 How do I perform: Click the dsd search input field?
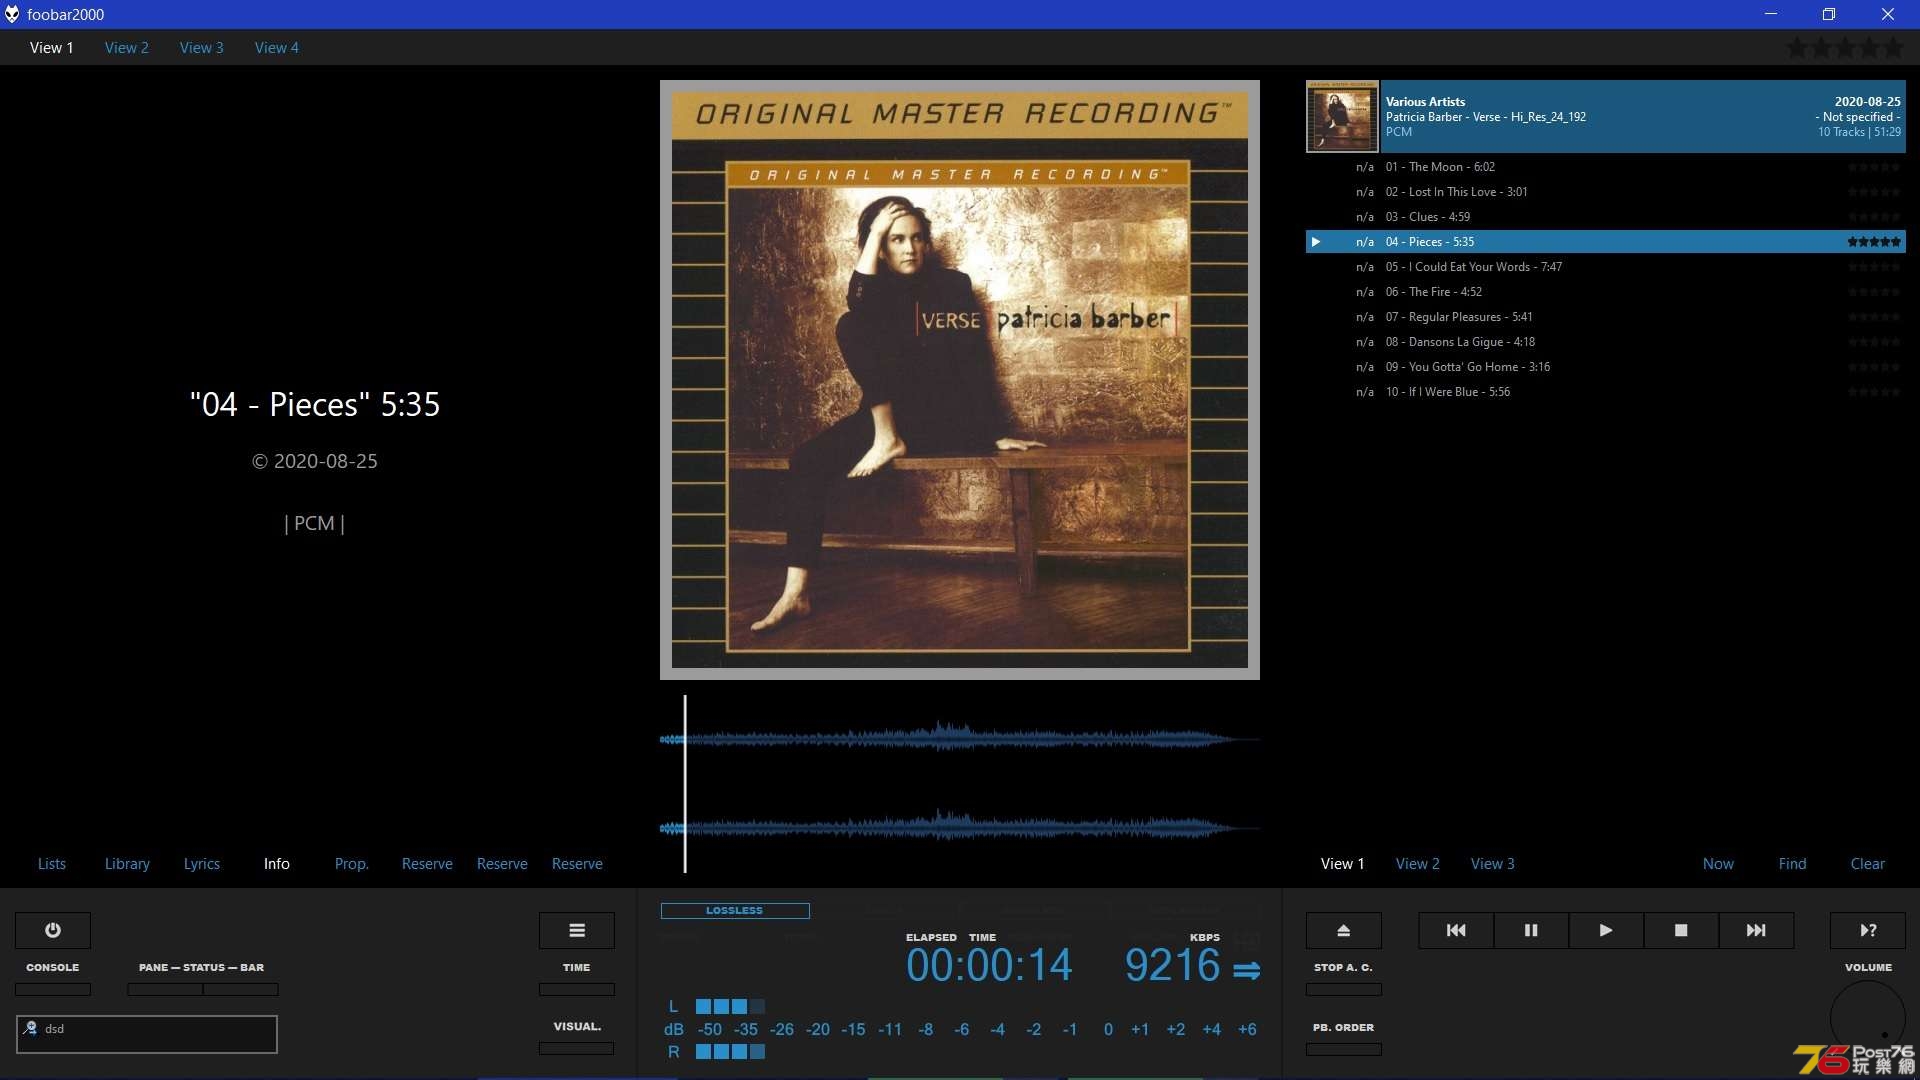(147, 1034)
